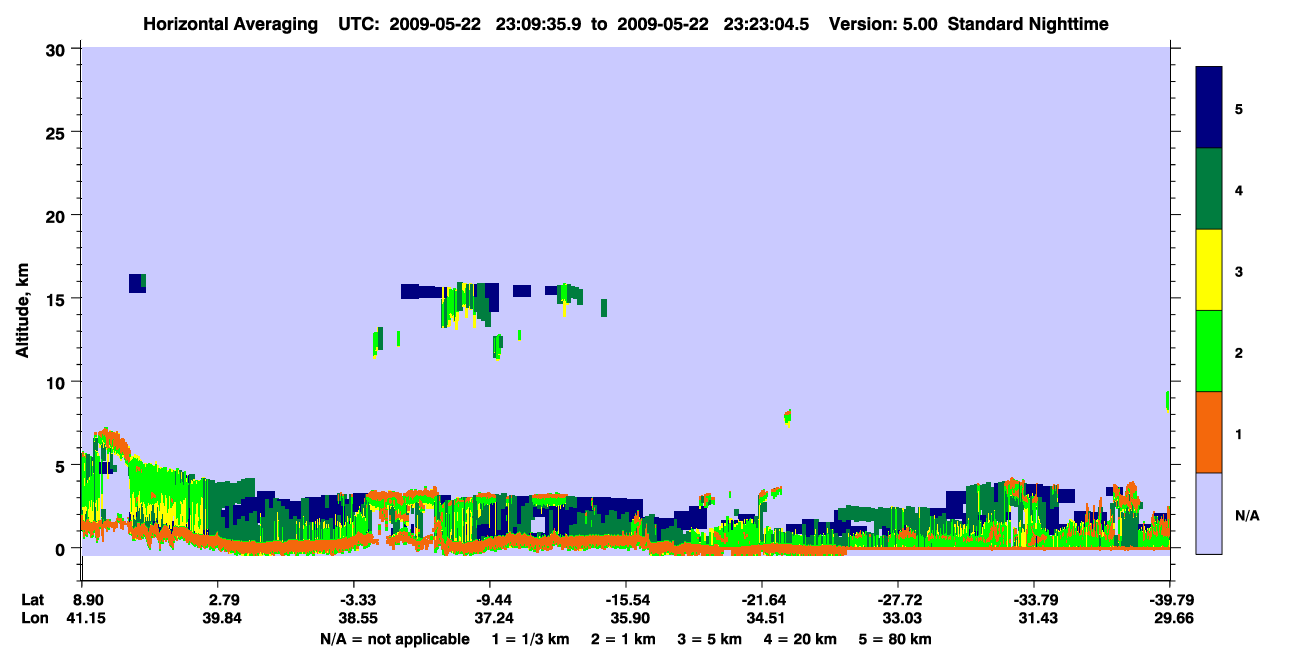Click the yellow colorbar segment labeled 3

[1209, 270]
